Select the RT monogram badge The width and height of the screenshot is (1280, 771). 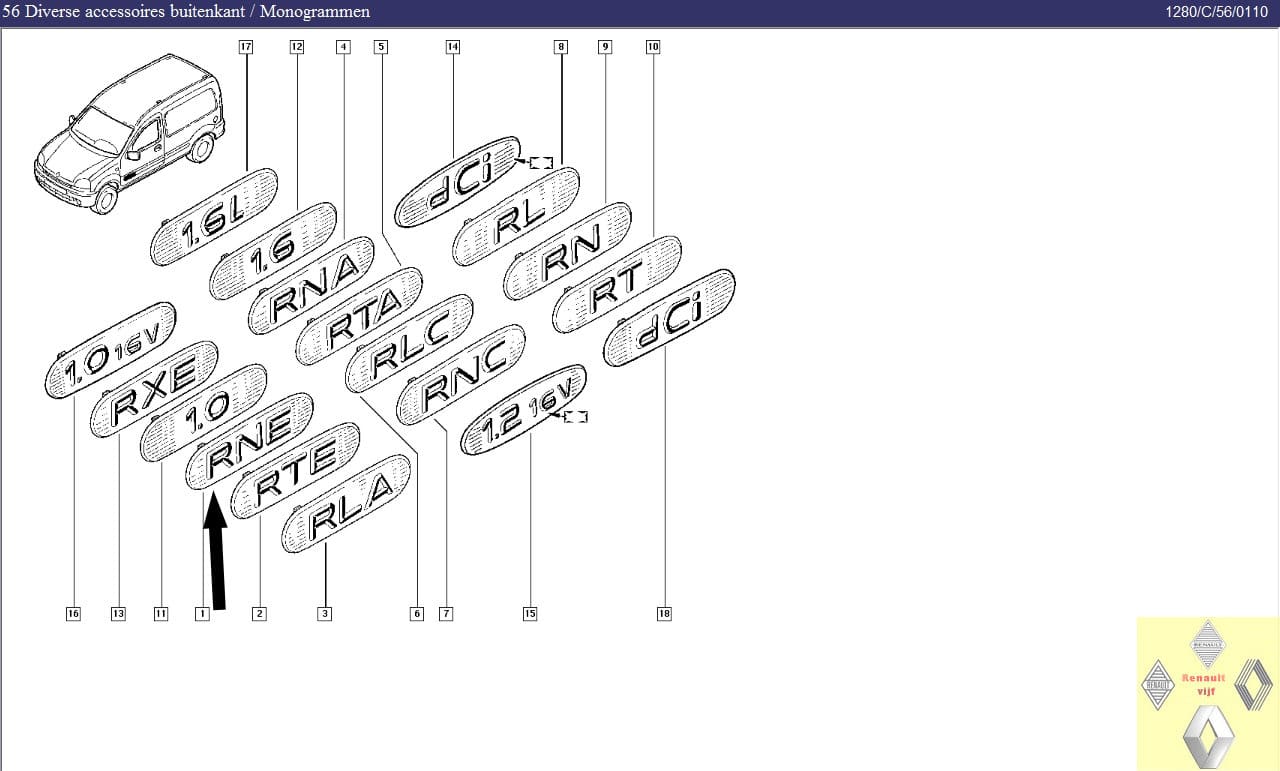click(x=617, y=284)
